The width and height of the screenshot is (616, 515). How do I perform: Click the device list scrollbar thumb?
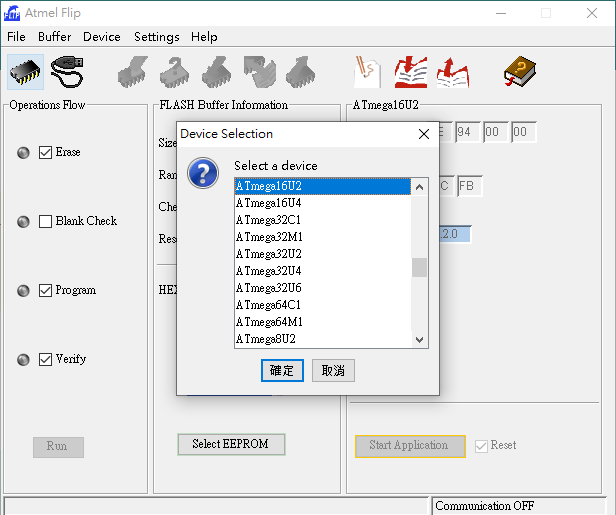[x=419, y=268]
